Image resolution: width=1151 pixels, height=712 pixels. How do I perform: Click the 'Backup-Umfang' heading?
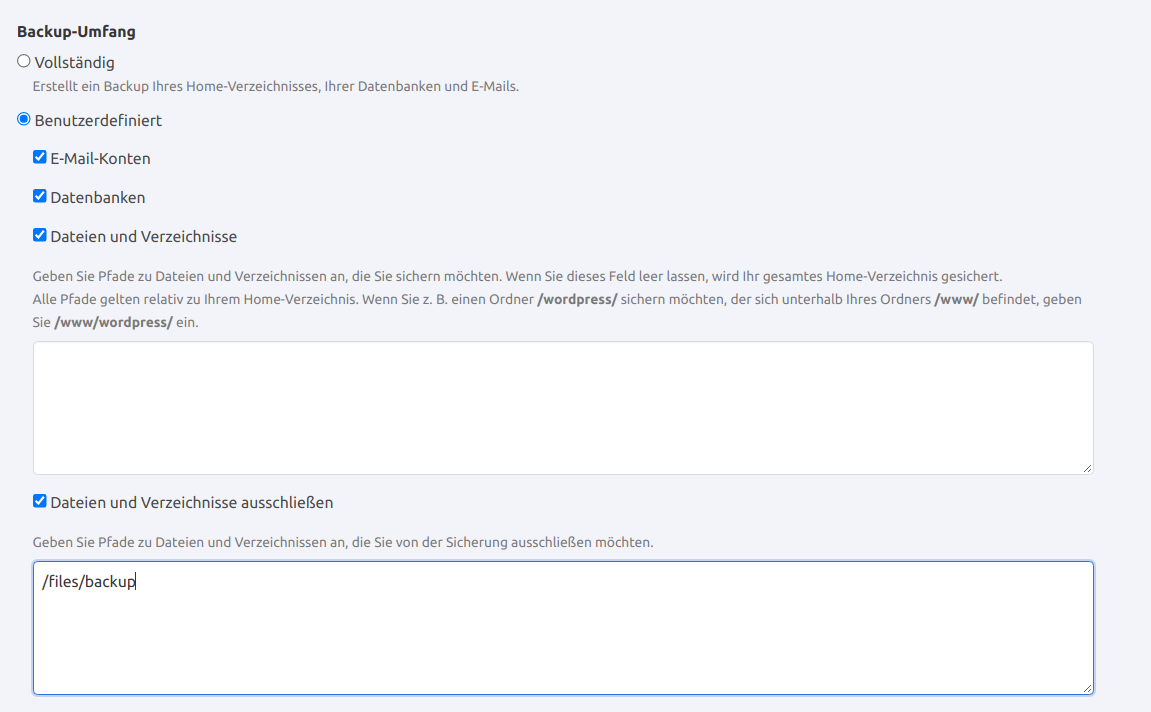point(76,32)
